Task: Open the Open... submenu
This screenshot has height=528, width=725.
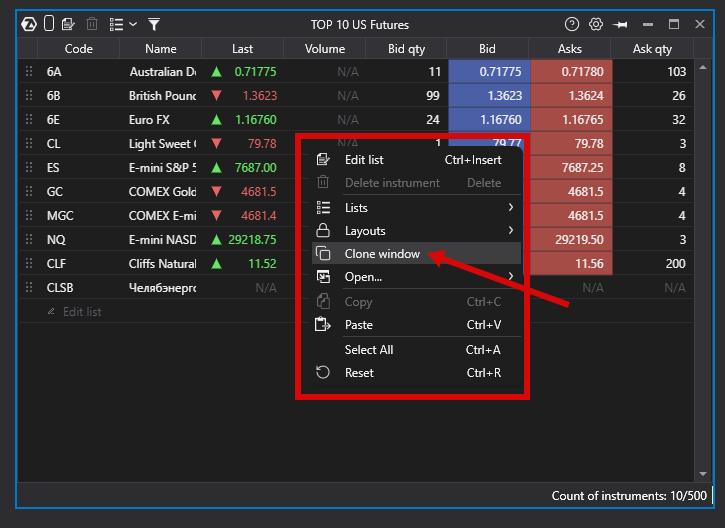Action: pyautogui.click(x=416, y=277)
